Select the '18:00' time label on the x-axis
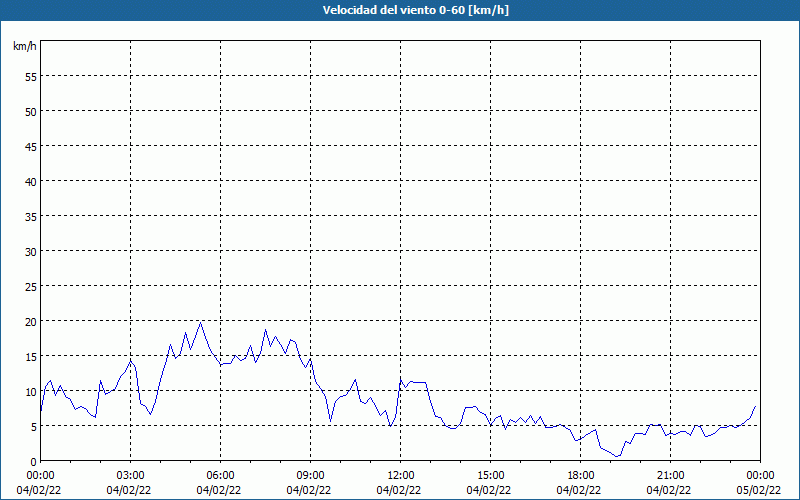 (x=581, y=476)
